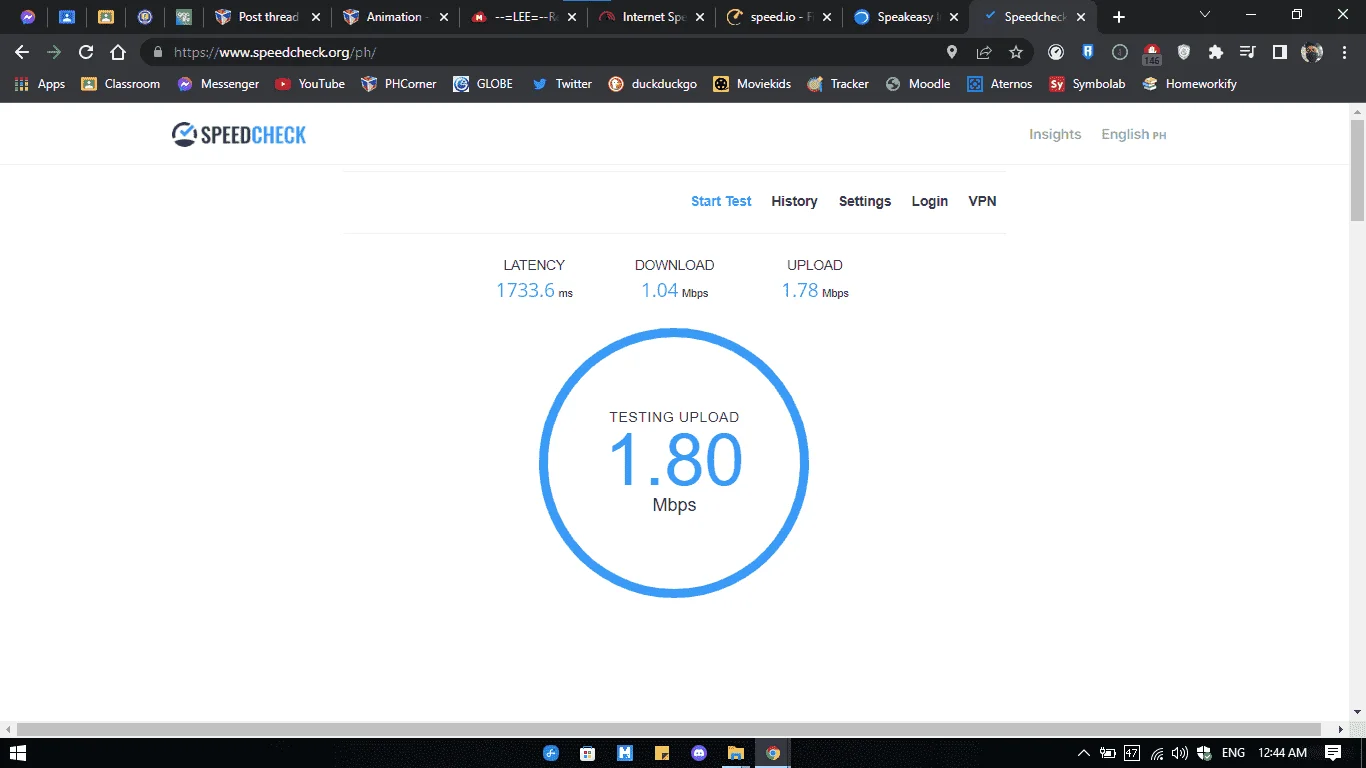Viewport: 1366px width, 768px height.
Task: Bookmark this page with the star
Action: [1016, 52]
